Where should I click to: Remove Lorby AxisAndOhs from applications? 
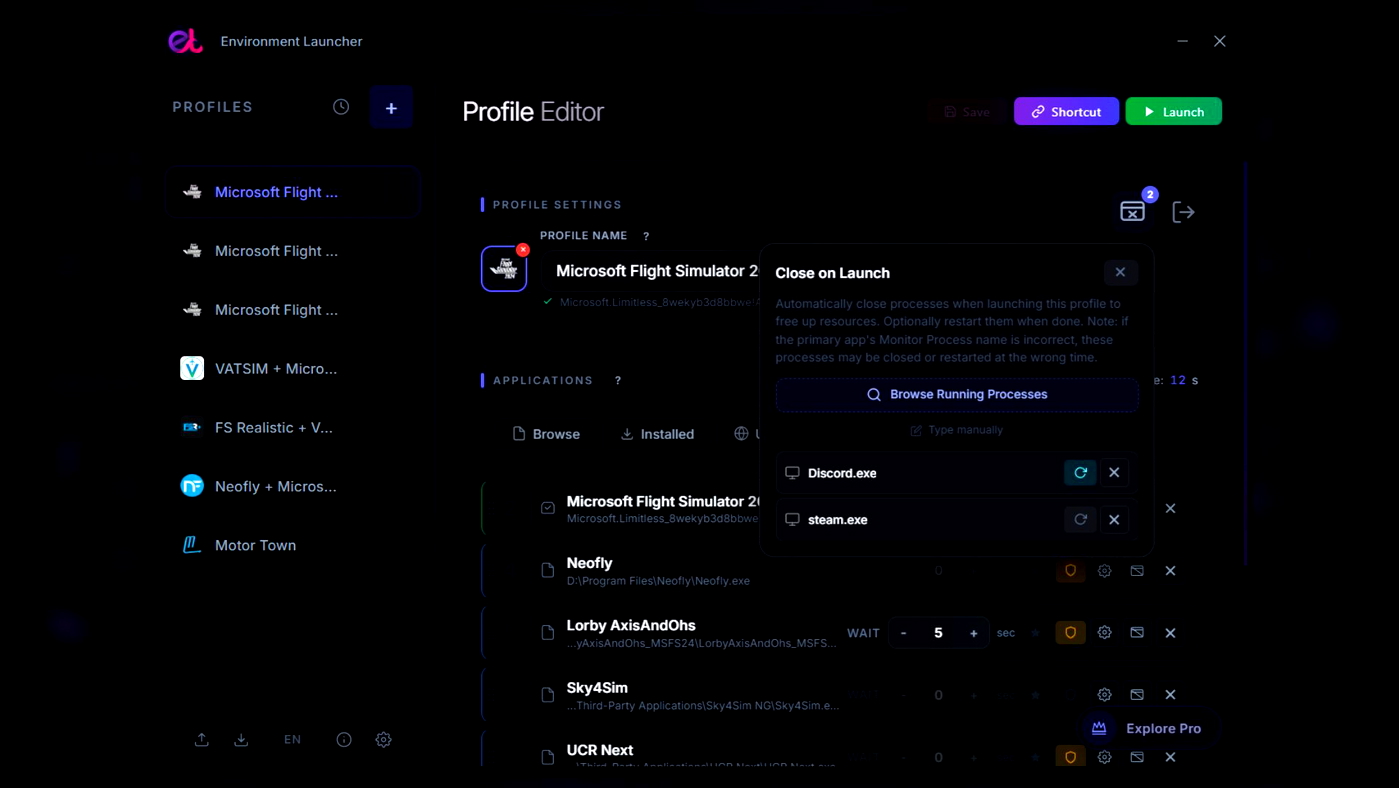pos(1170,633)
